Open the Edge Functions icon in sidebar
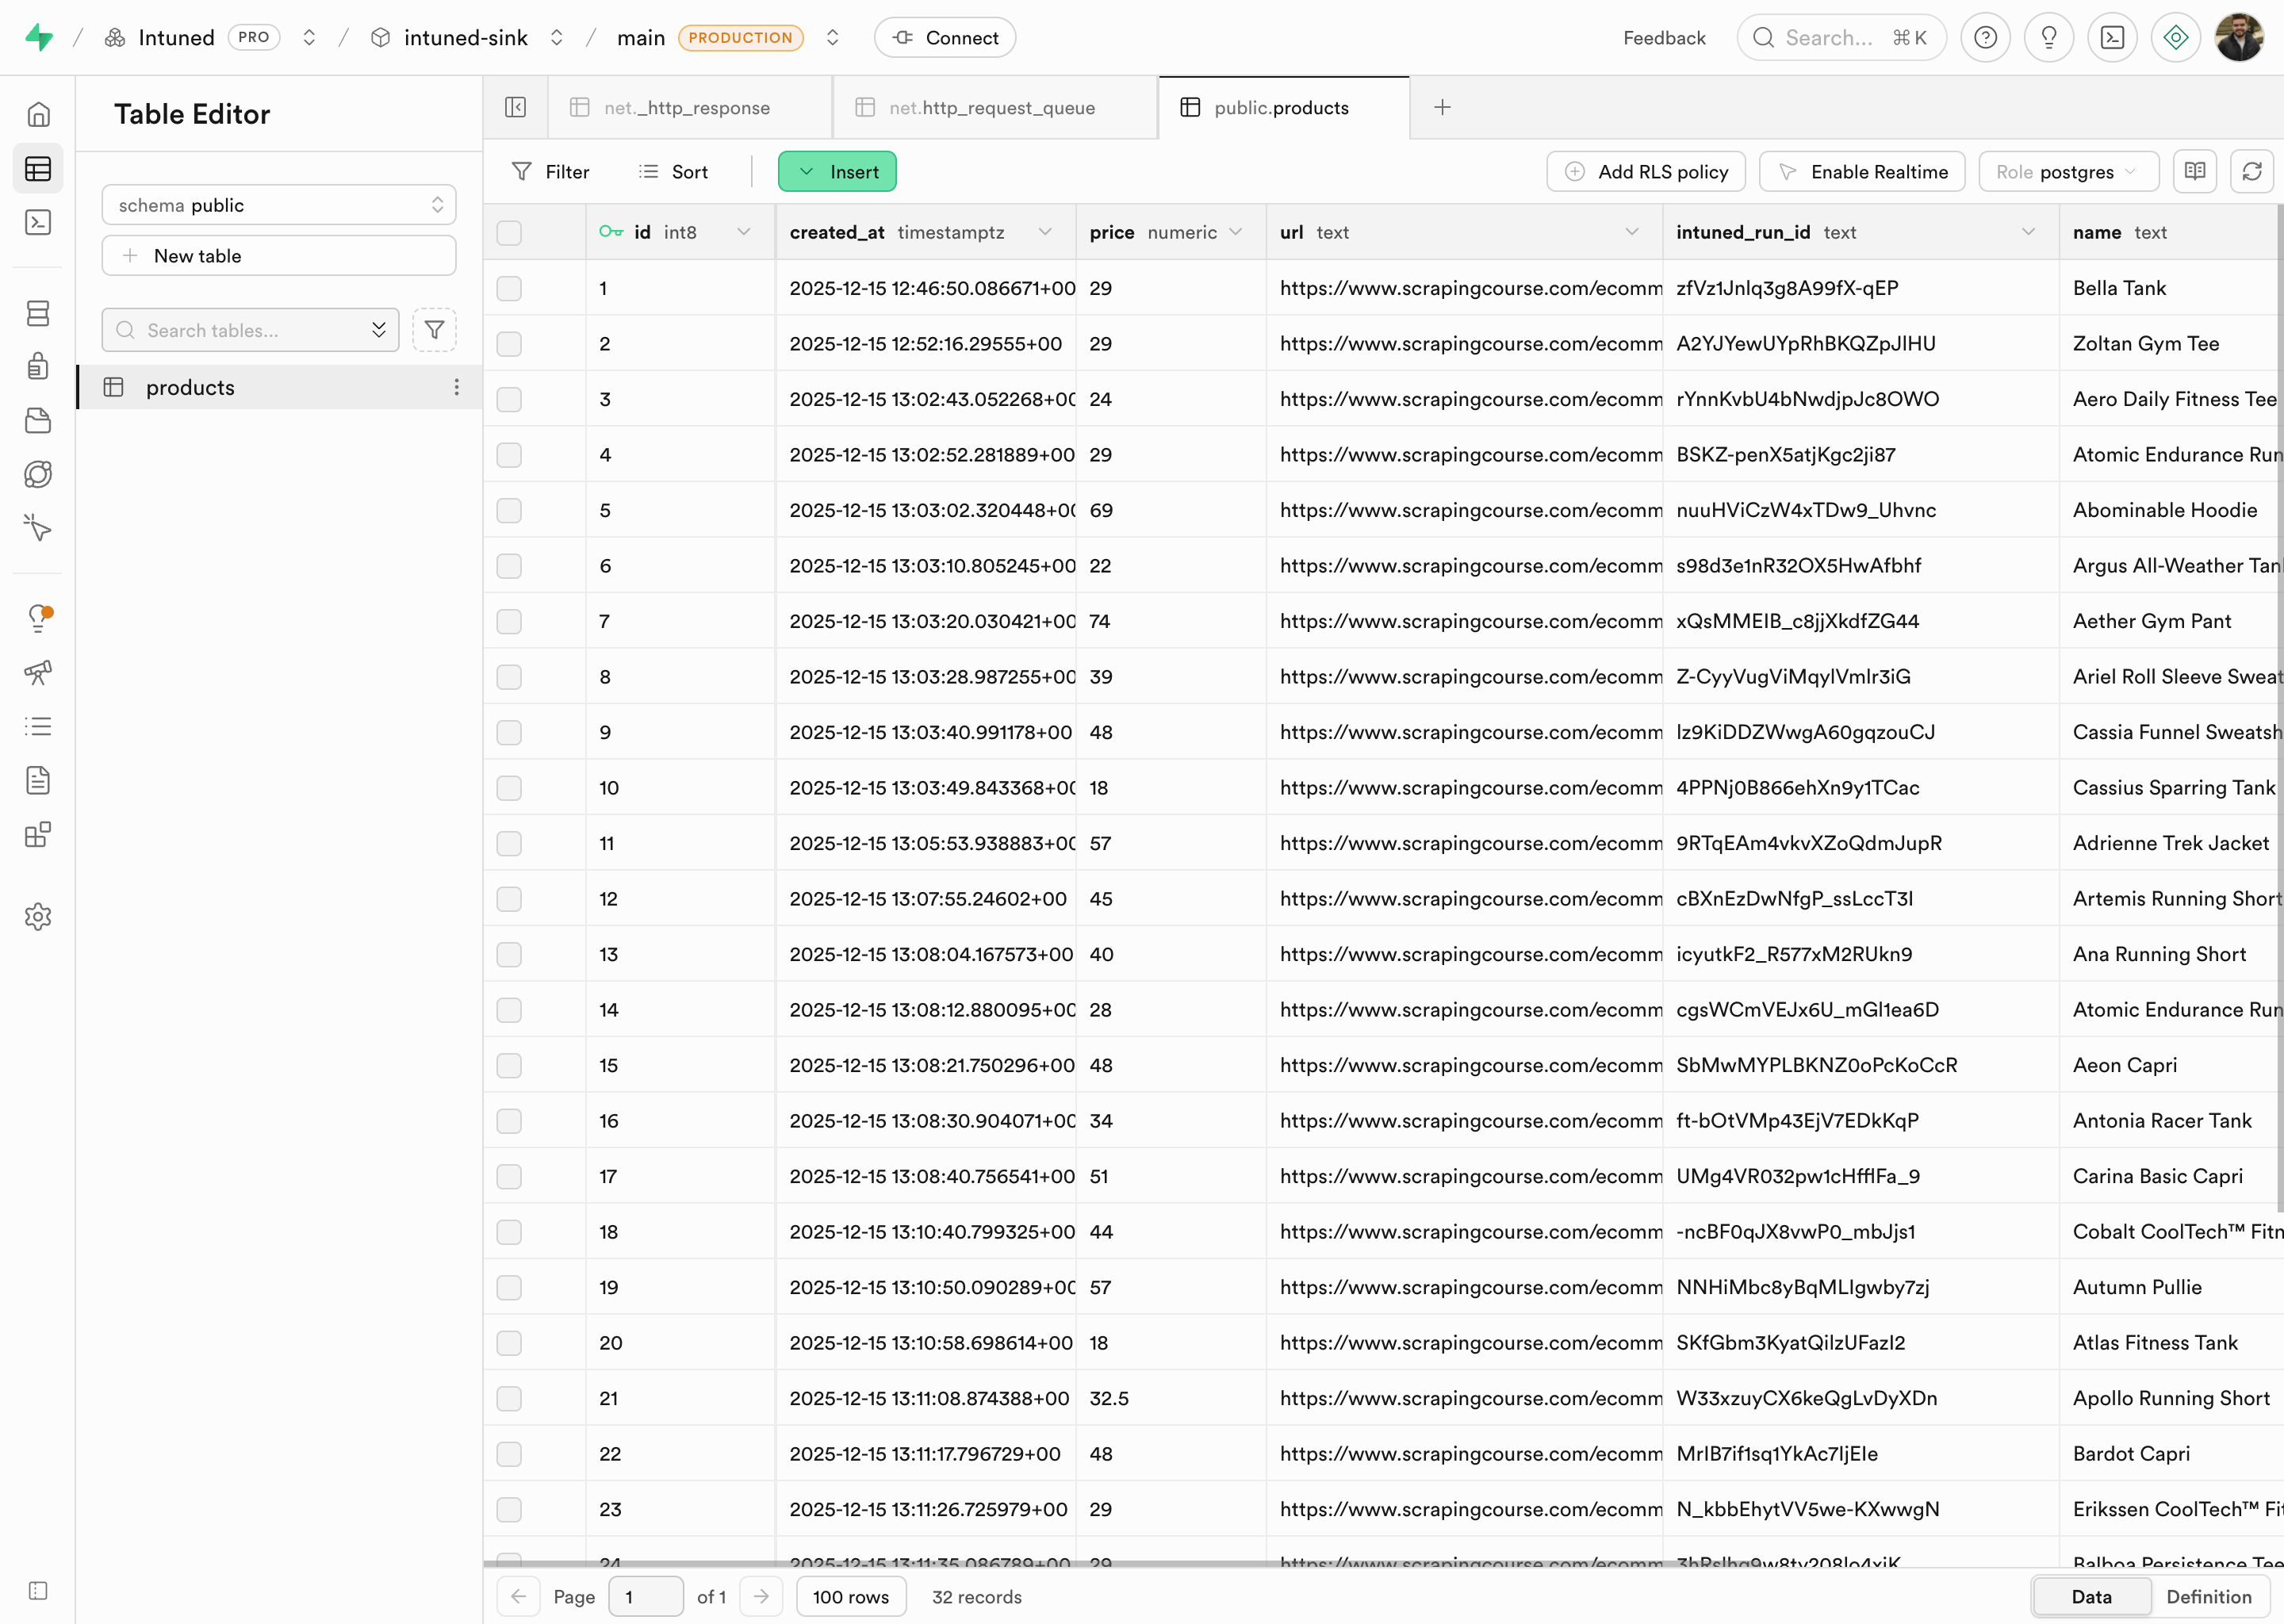Image resolution: width=2284 pixels, height=1624 pixels. (x=38, y=474)
